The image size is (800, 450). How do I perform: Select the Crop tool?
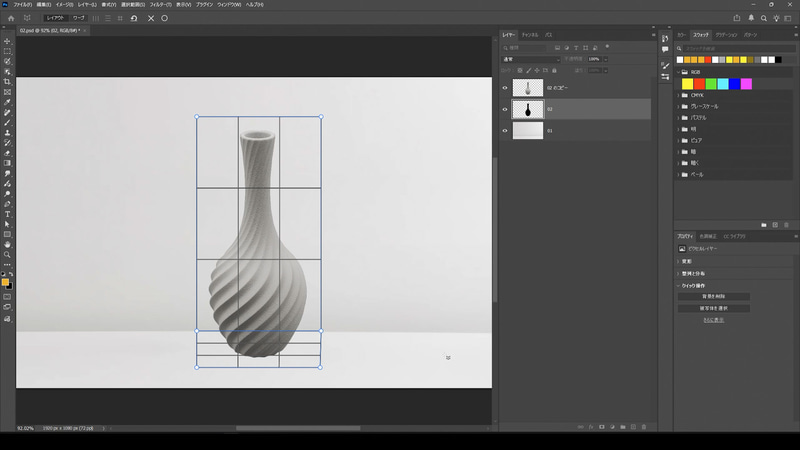click(x=7, y=82)
